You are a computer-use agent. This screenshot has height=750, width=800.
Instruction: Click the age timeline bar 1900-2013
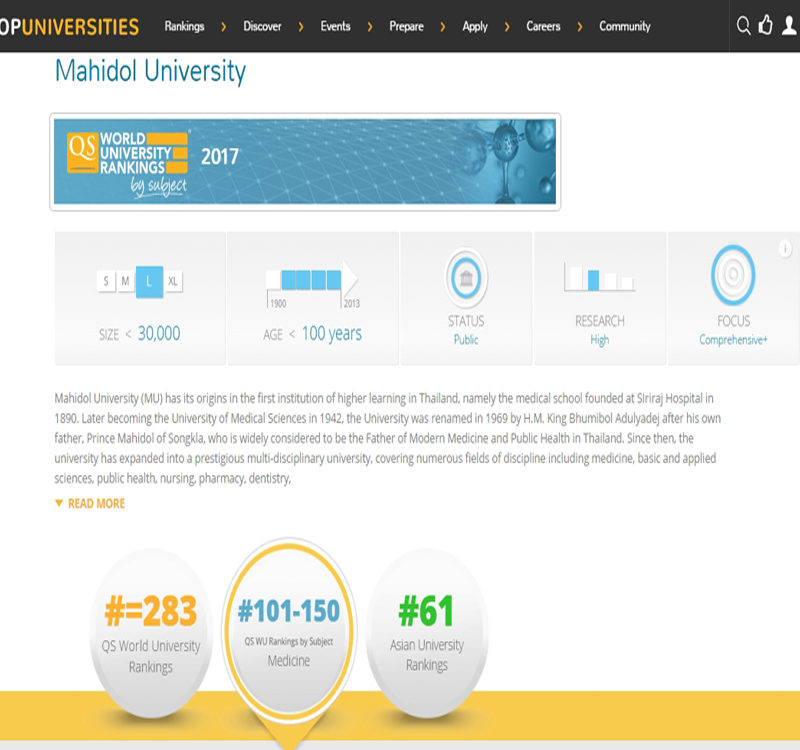(310, 279)
